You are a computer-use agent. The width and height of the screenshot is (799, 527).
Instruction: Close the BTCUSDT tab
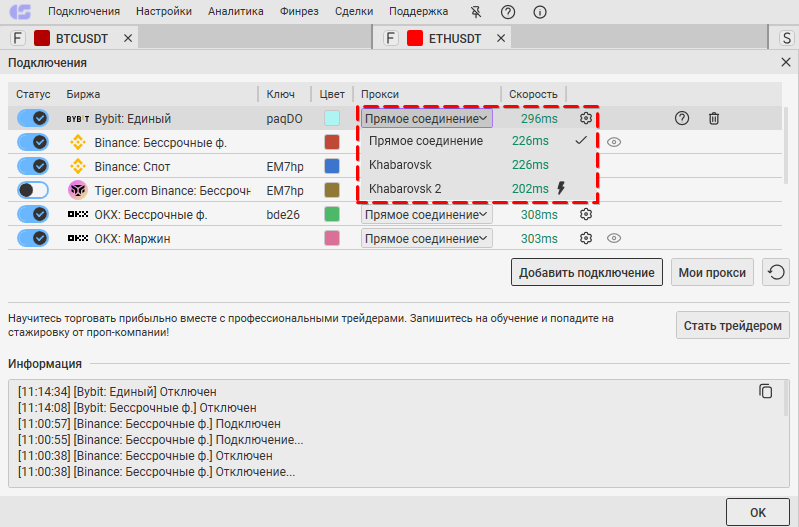pos(128,38)
